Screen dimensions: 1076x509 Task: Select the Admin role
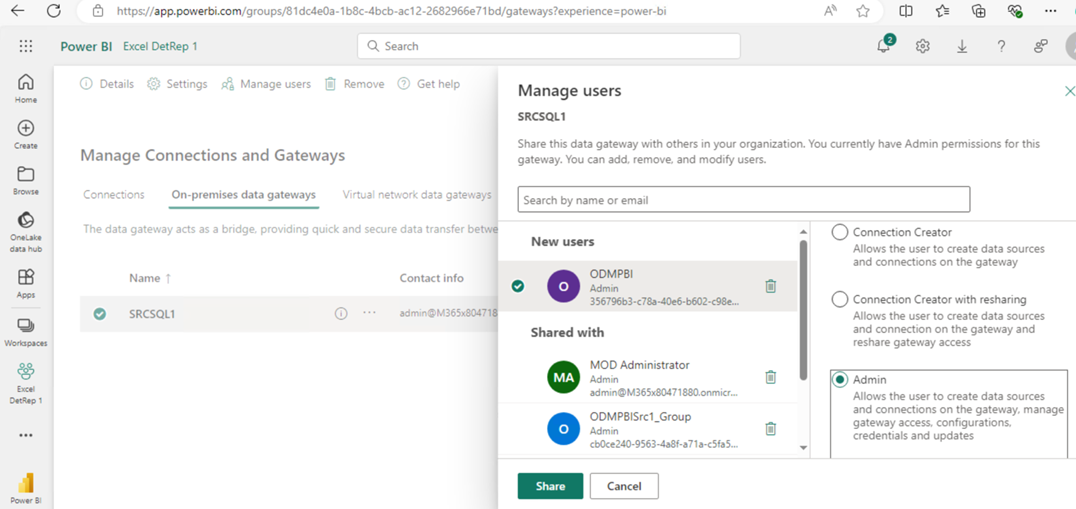pos(840,380)
